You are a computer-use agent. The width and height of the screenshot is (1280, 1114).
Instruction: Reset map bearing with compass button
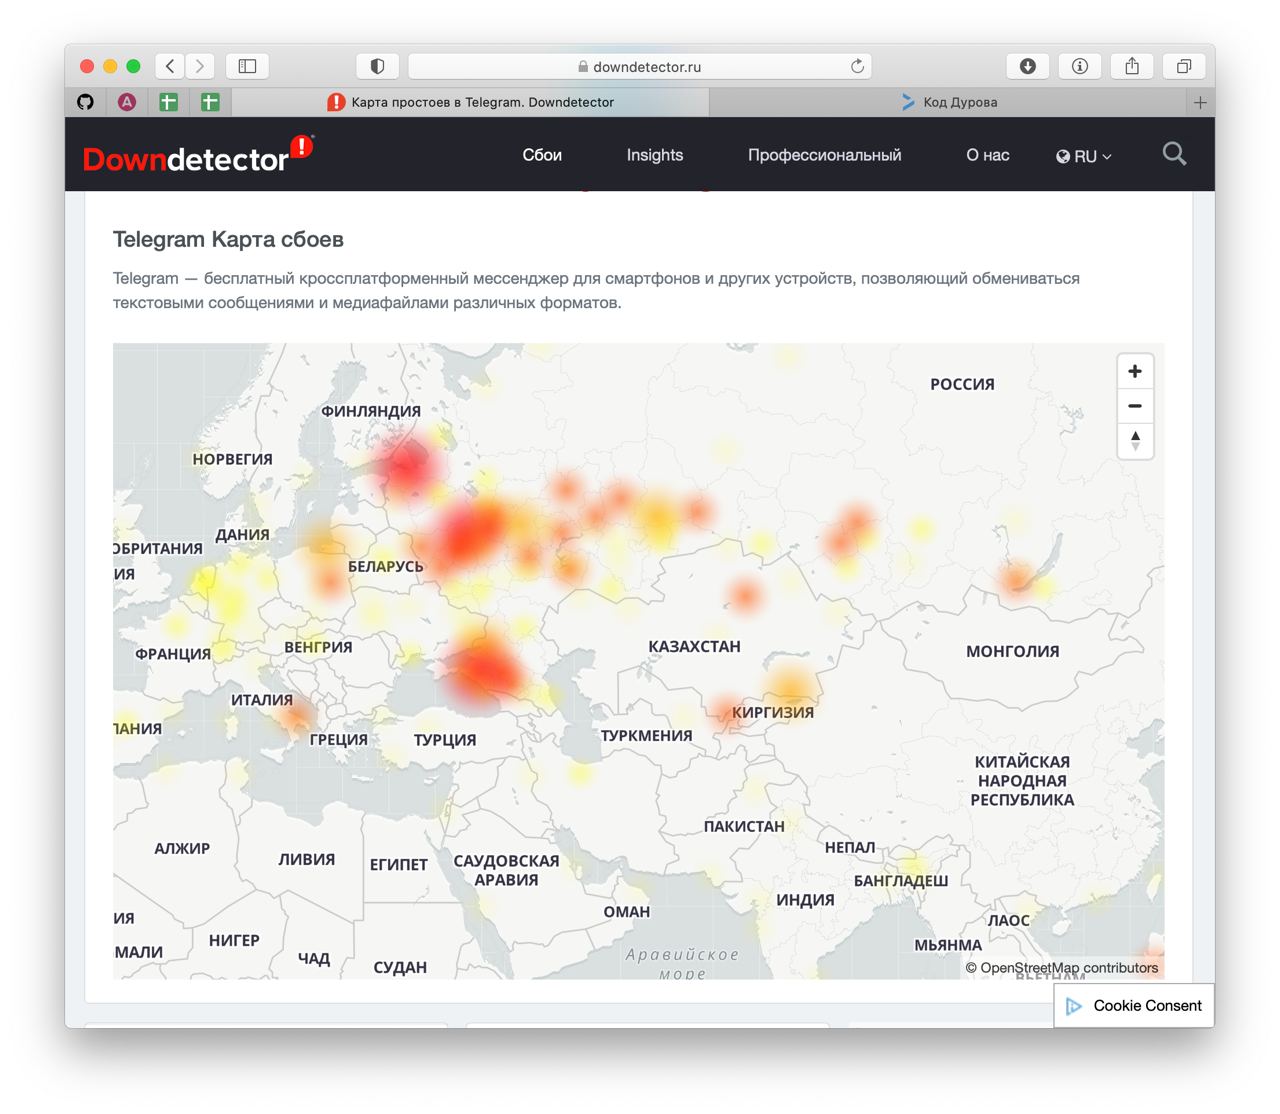click(1135, 441)
